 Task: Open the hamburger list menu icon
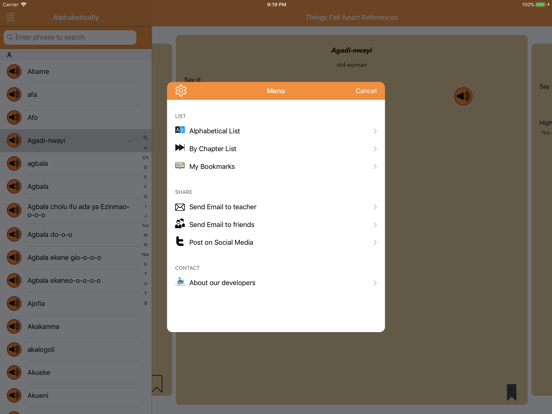pos(11,17)
